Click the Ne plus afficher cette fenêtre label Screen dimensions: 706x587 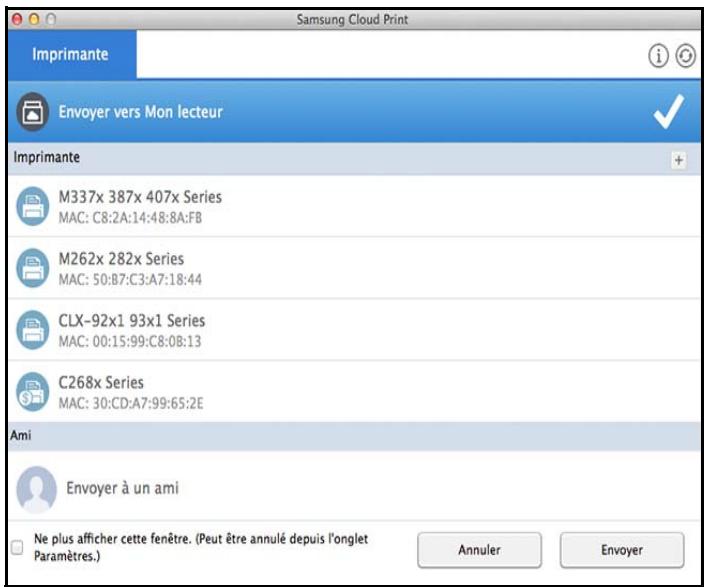[201, 547]
